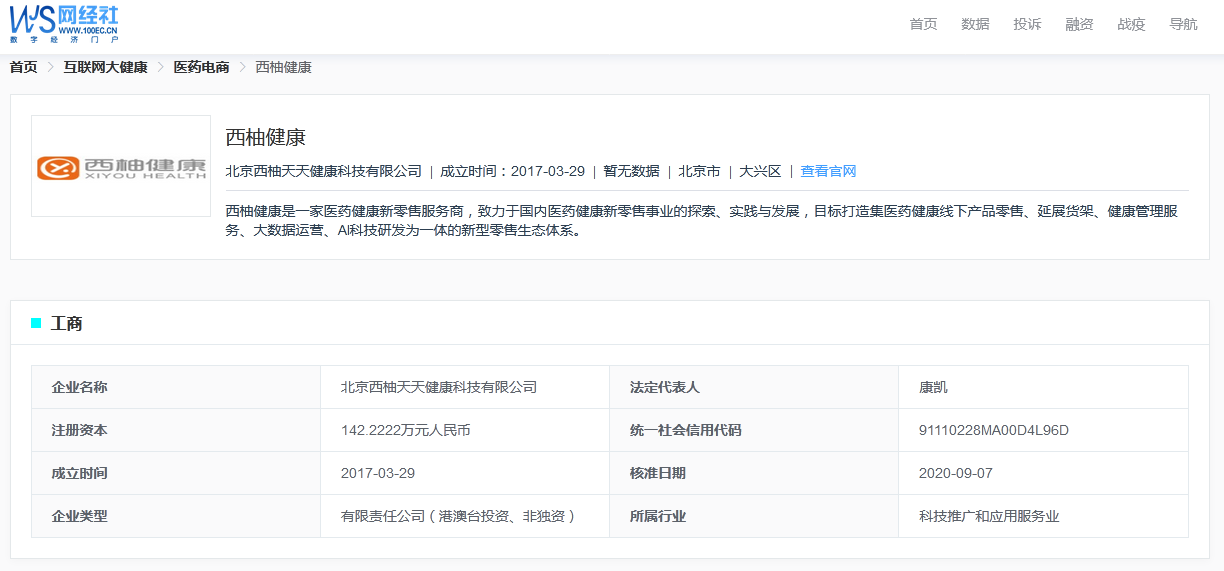
Task: Open the 战疫 navigation item
Action: [x=1131, y=24]
